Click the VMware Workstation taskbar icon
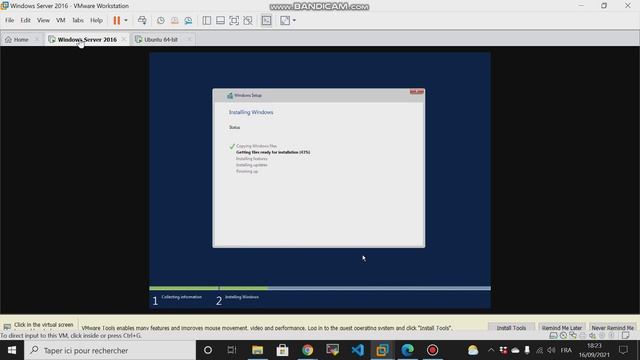 (x=382, y=350)
